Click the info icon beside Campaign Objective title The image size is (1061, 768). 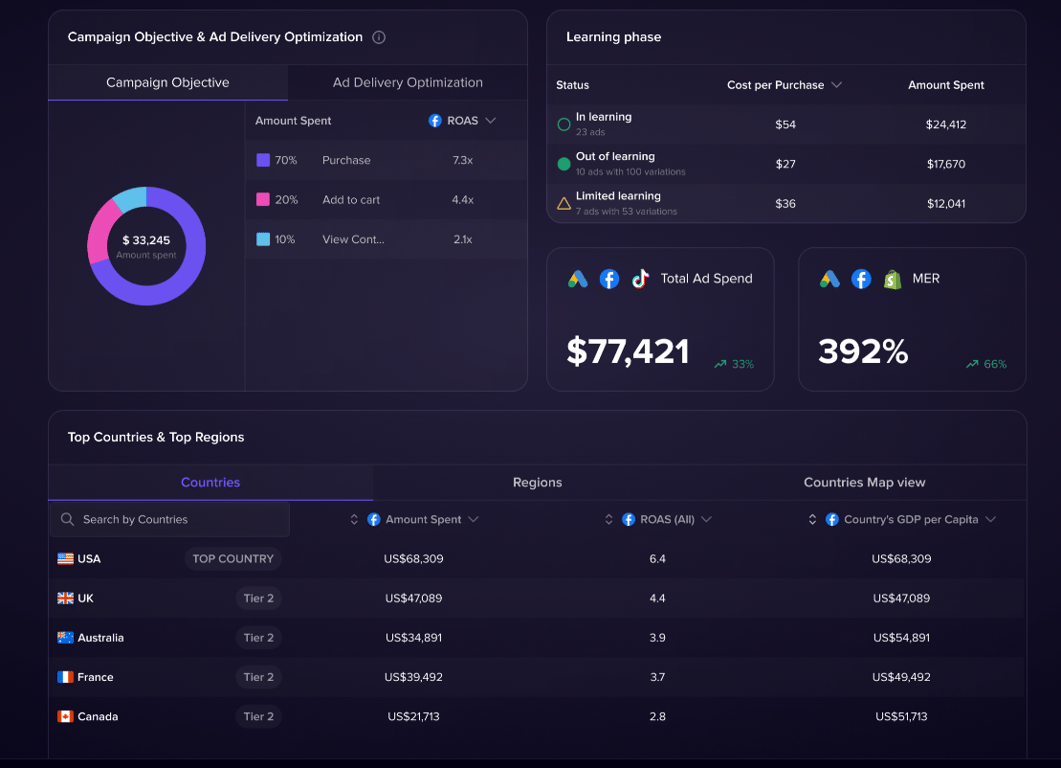[x=379, y=37]
